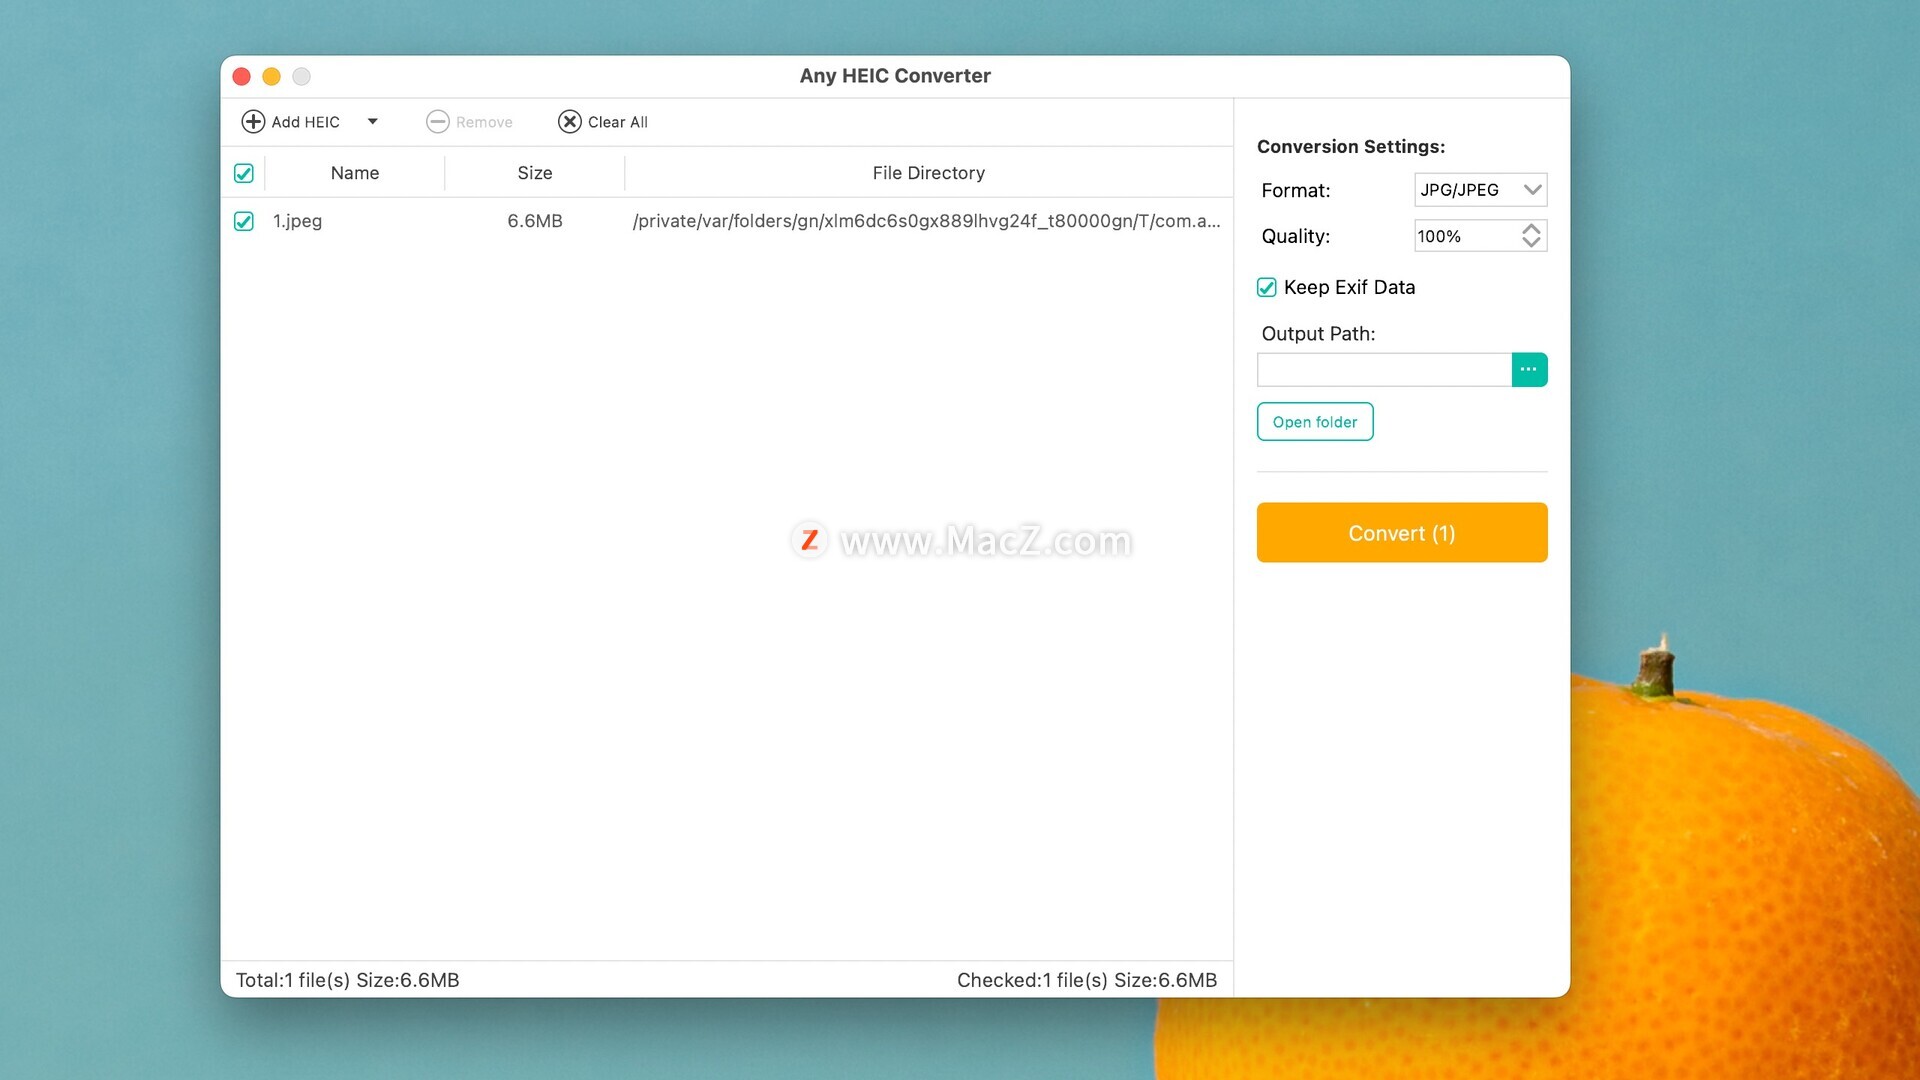Click the /private/var/folders file directory path
This screenshot has height=1080, width=1920.
tap(926, 221)
